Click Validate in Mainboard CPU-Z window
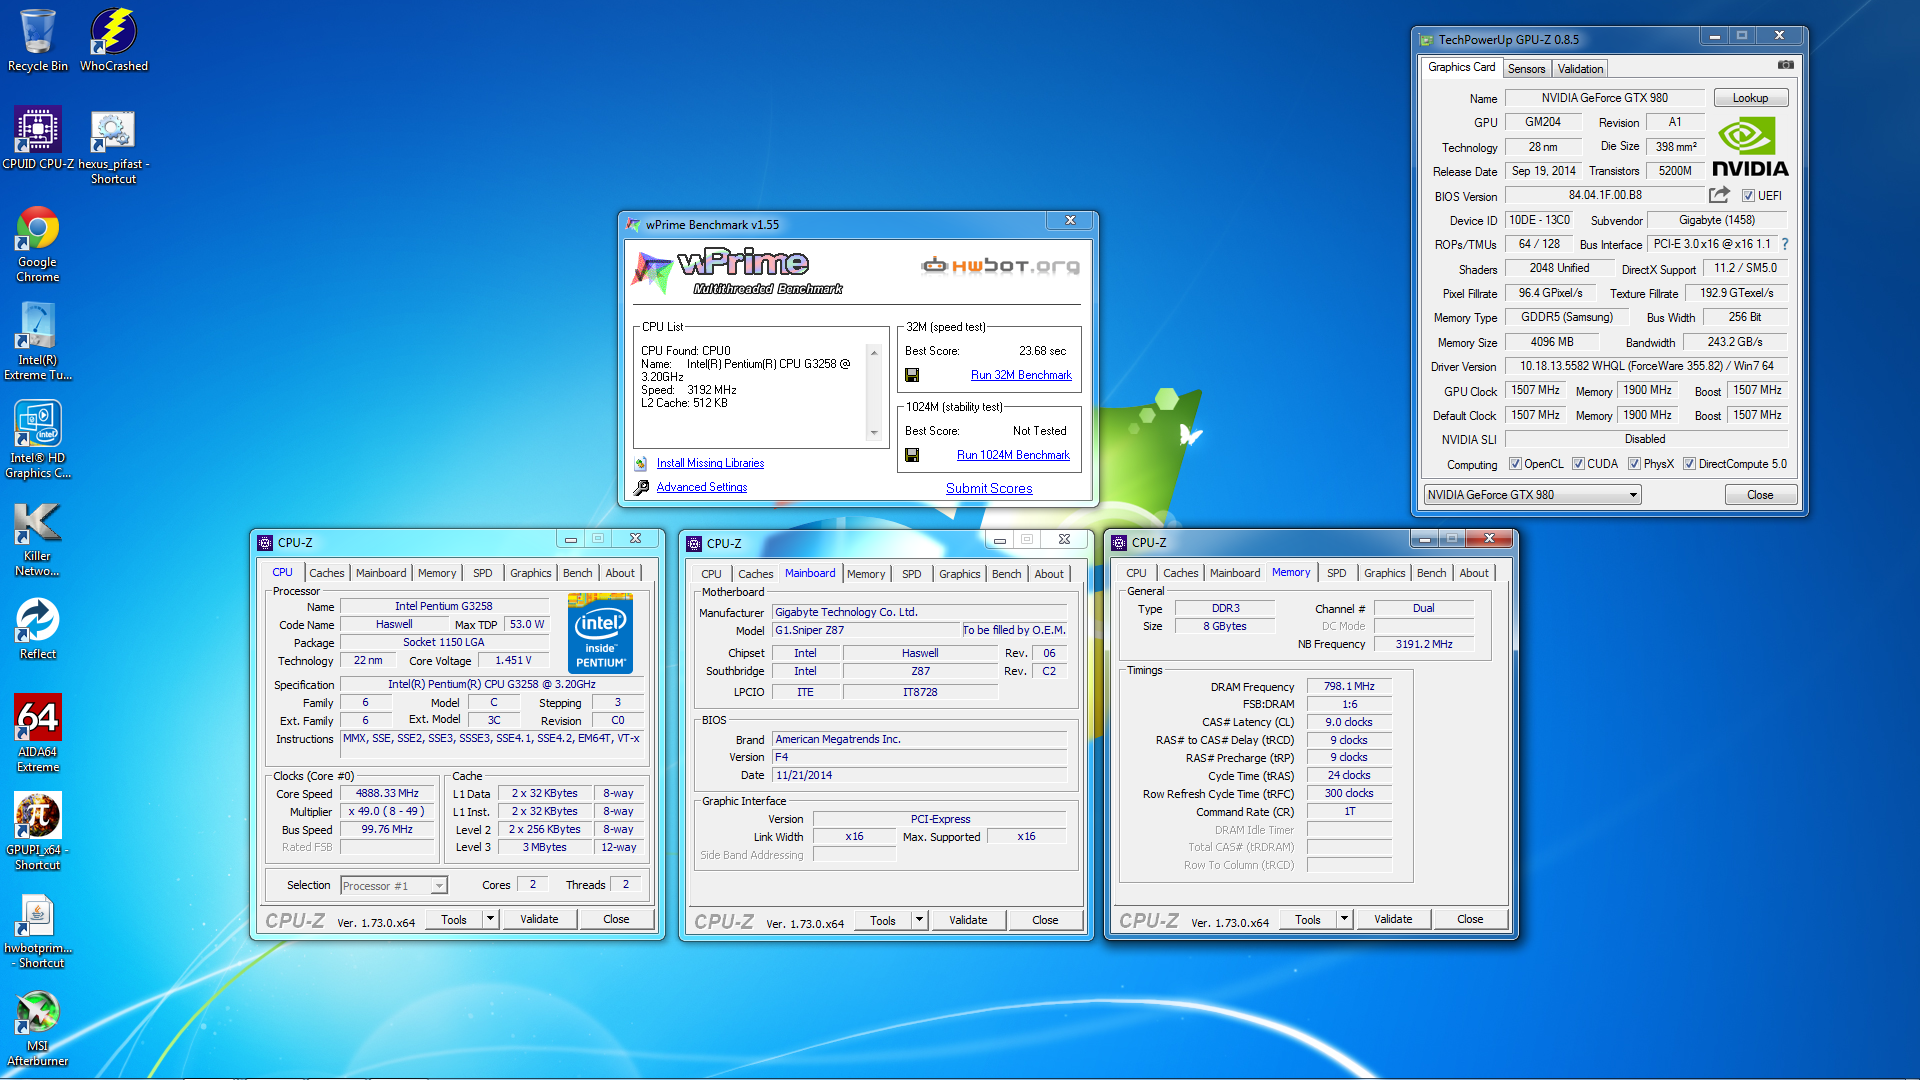 pos(968,920)
